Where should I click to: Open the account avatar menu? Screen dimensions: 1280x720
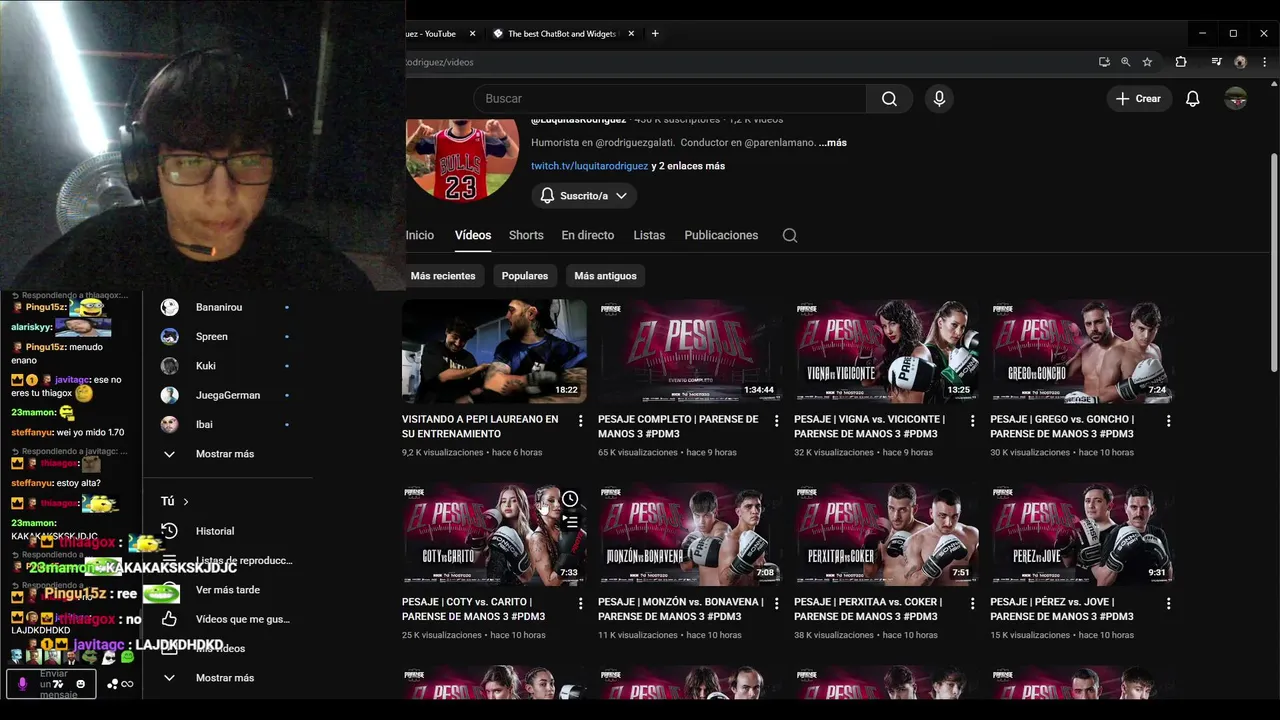pos(1236,99)
